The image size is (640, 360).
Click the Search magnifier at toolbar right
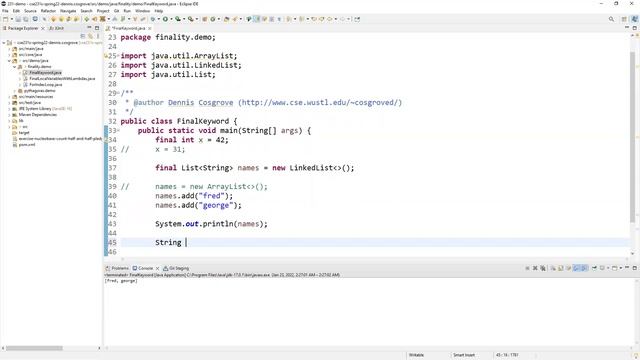[x=611, y=19]
